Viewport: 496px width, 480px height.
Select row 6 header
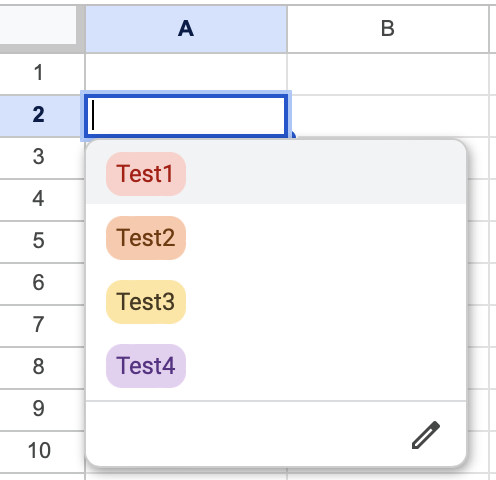[x=39, y=284]
